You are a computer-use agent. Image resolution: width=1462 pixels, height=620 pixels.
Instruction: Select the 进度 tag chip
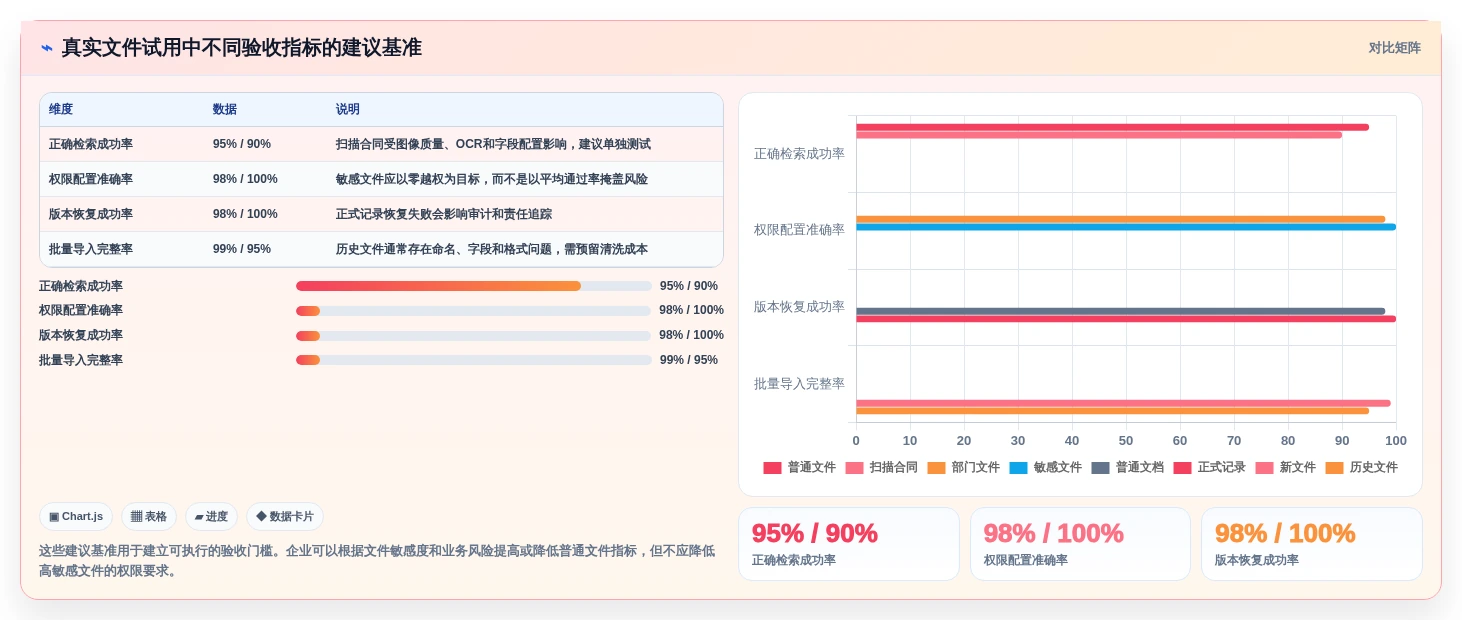point(211,516)
